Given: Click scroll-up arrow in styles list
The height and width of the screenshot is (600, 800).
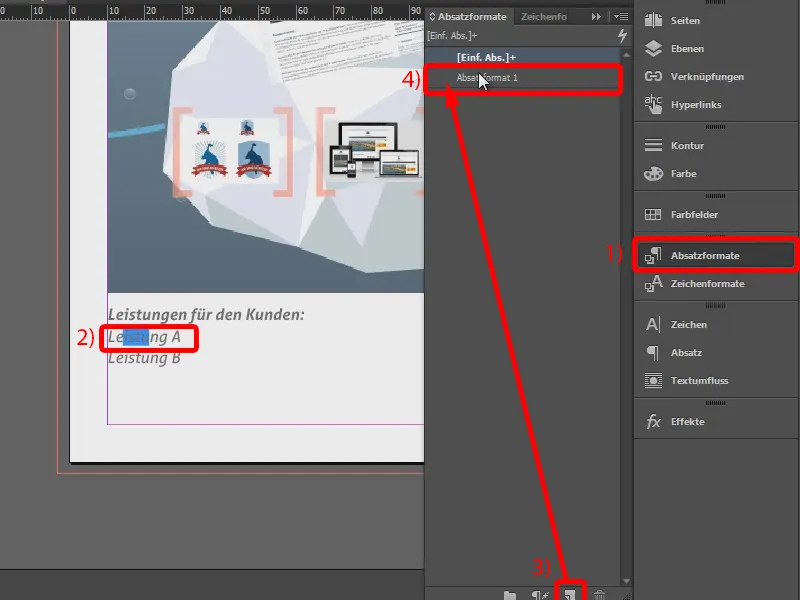Looking at the screenshot, I should click(627, 55).
